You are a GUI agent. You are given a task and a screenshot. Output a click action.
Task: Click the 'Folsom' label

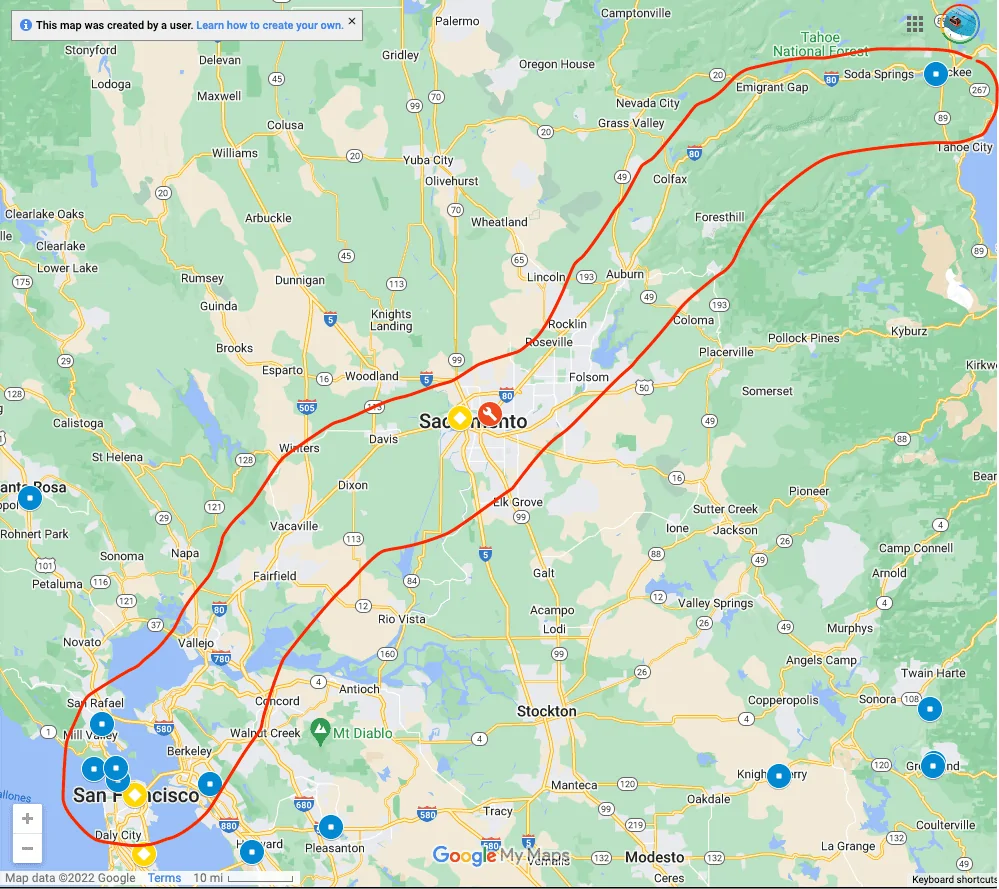click(589, 377)
